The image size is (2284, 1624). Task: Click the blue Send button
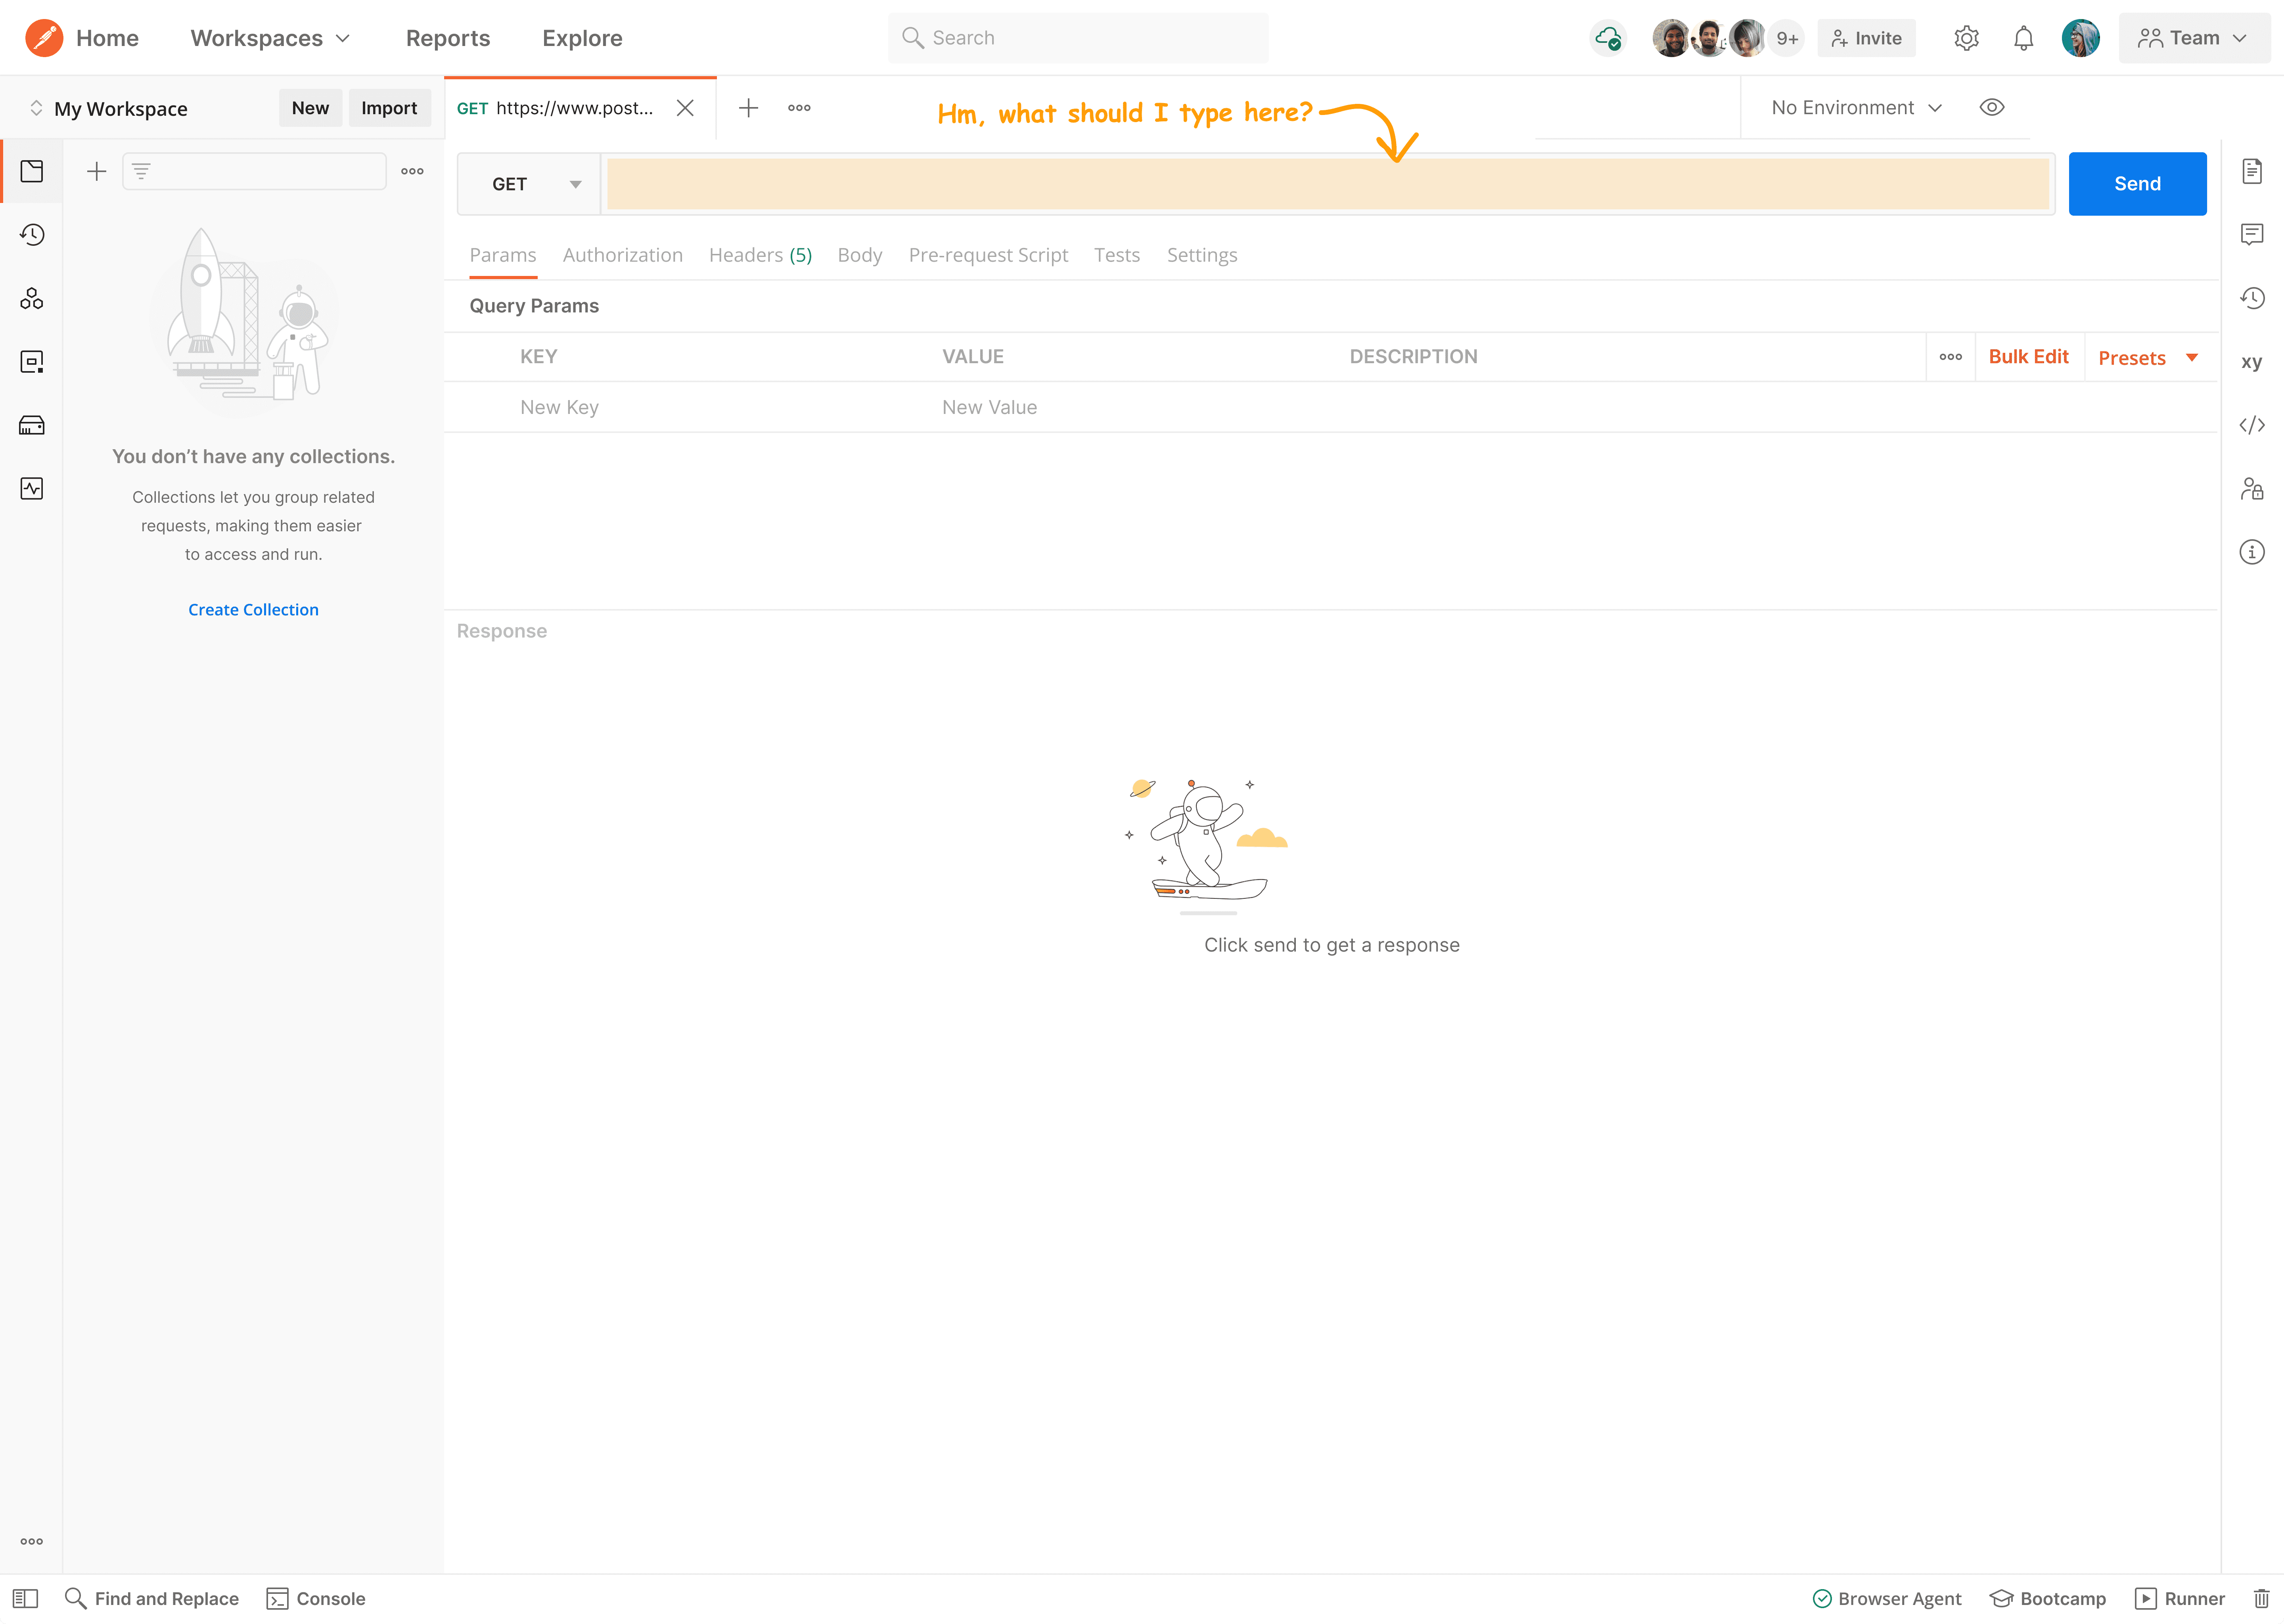tap(2136, 184)
